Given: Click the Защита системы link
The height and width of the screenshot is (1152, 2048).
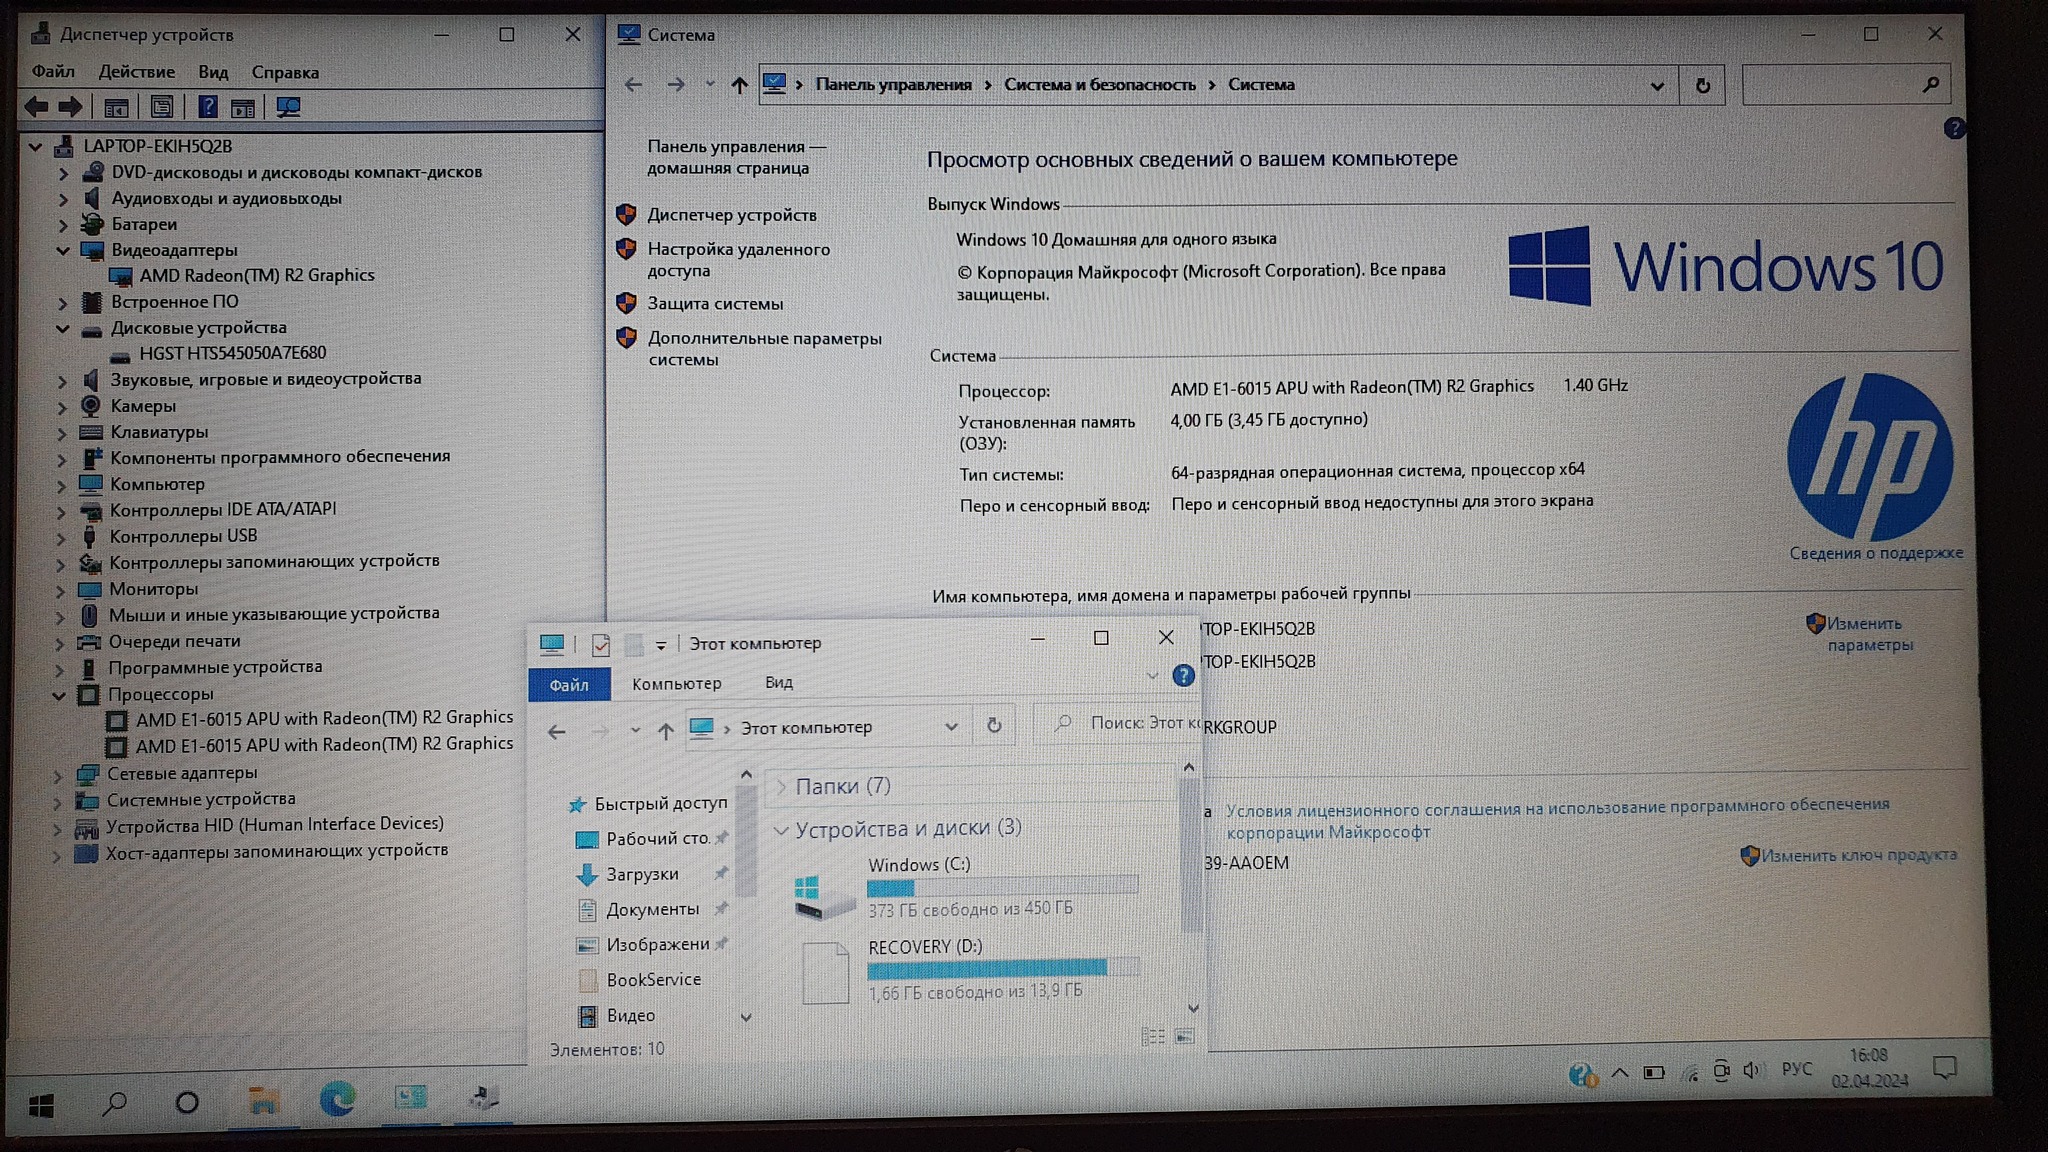Looking at the screenshot, I should pyautogui.click(x=714, y=304).
